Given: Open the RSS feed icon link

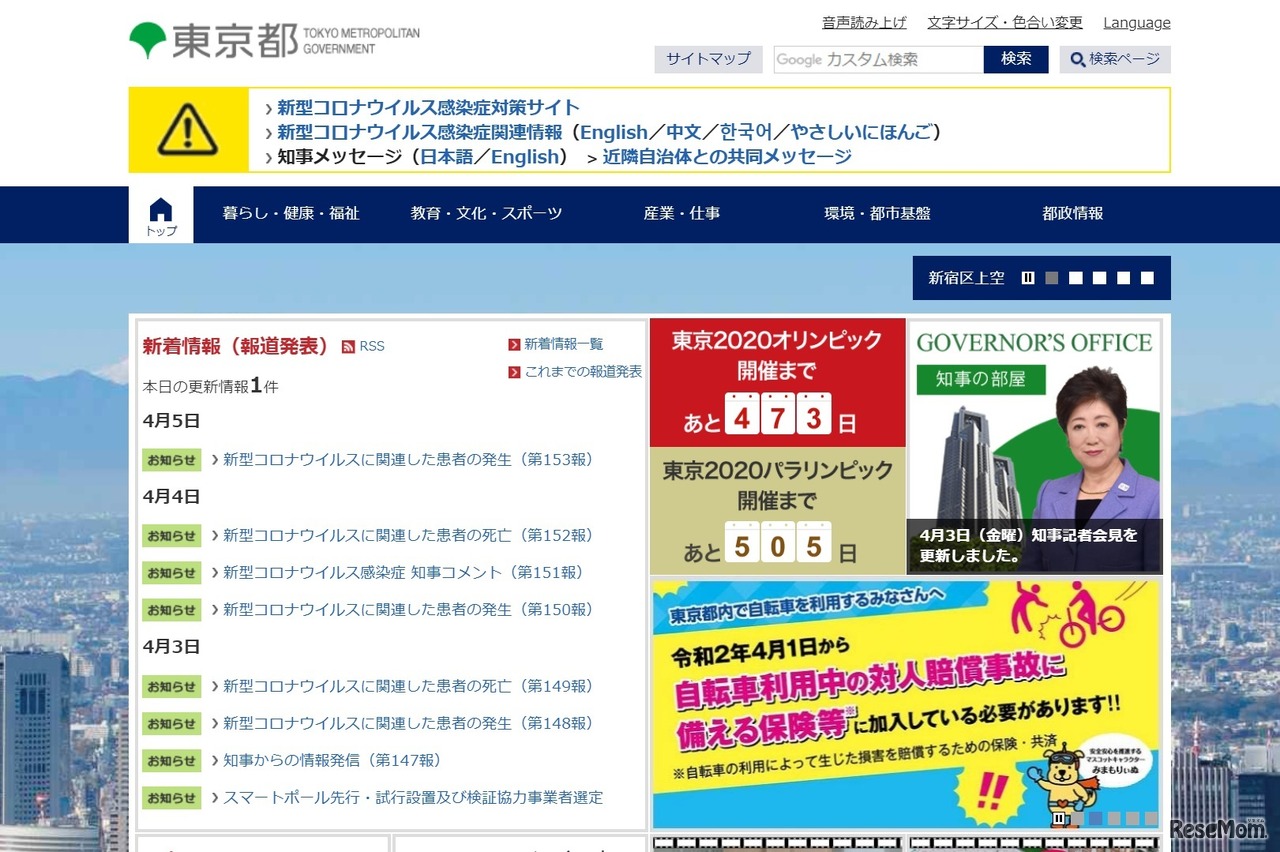Looking at the screenshot, I should tap(348, 347).
